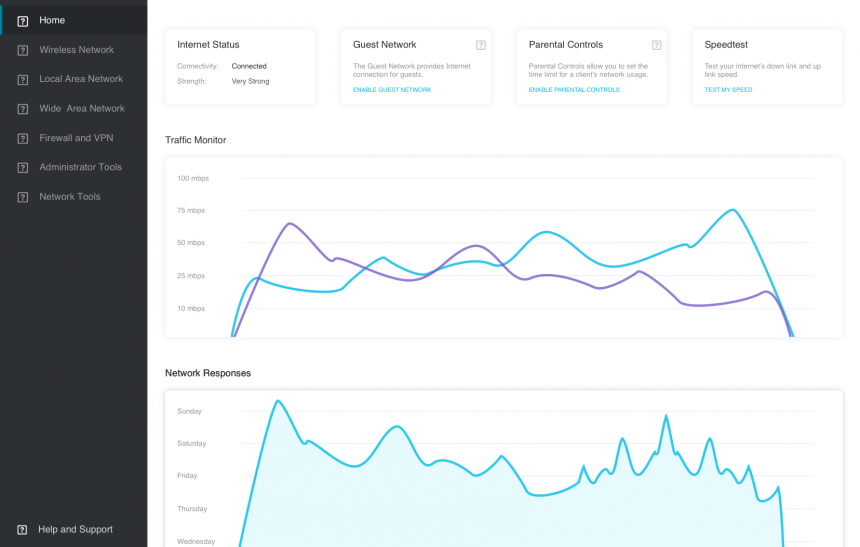Open the Wireless Network menu item
Viewport: 860px width, 547px height.
pos(76,50)
